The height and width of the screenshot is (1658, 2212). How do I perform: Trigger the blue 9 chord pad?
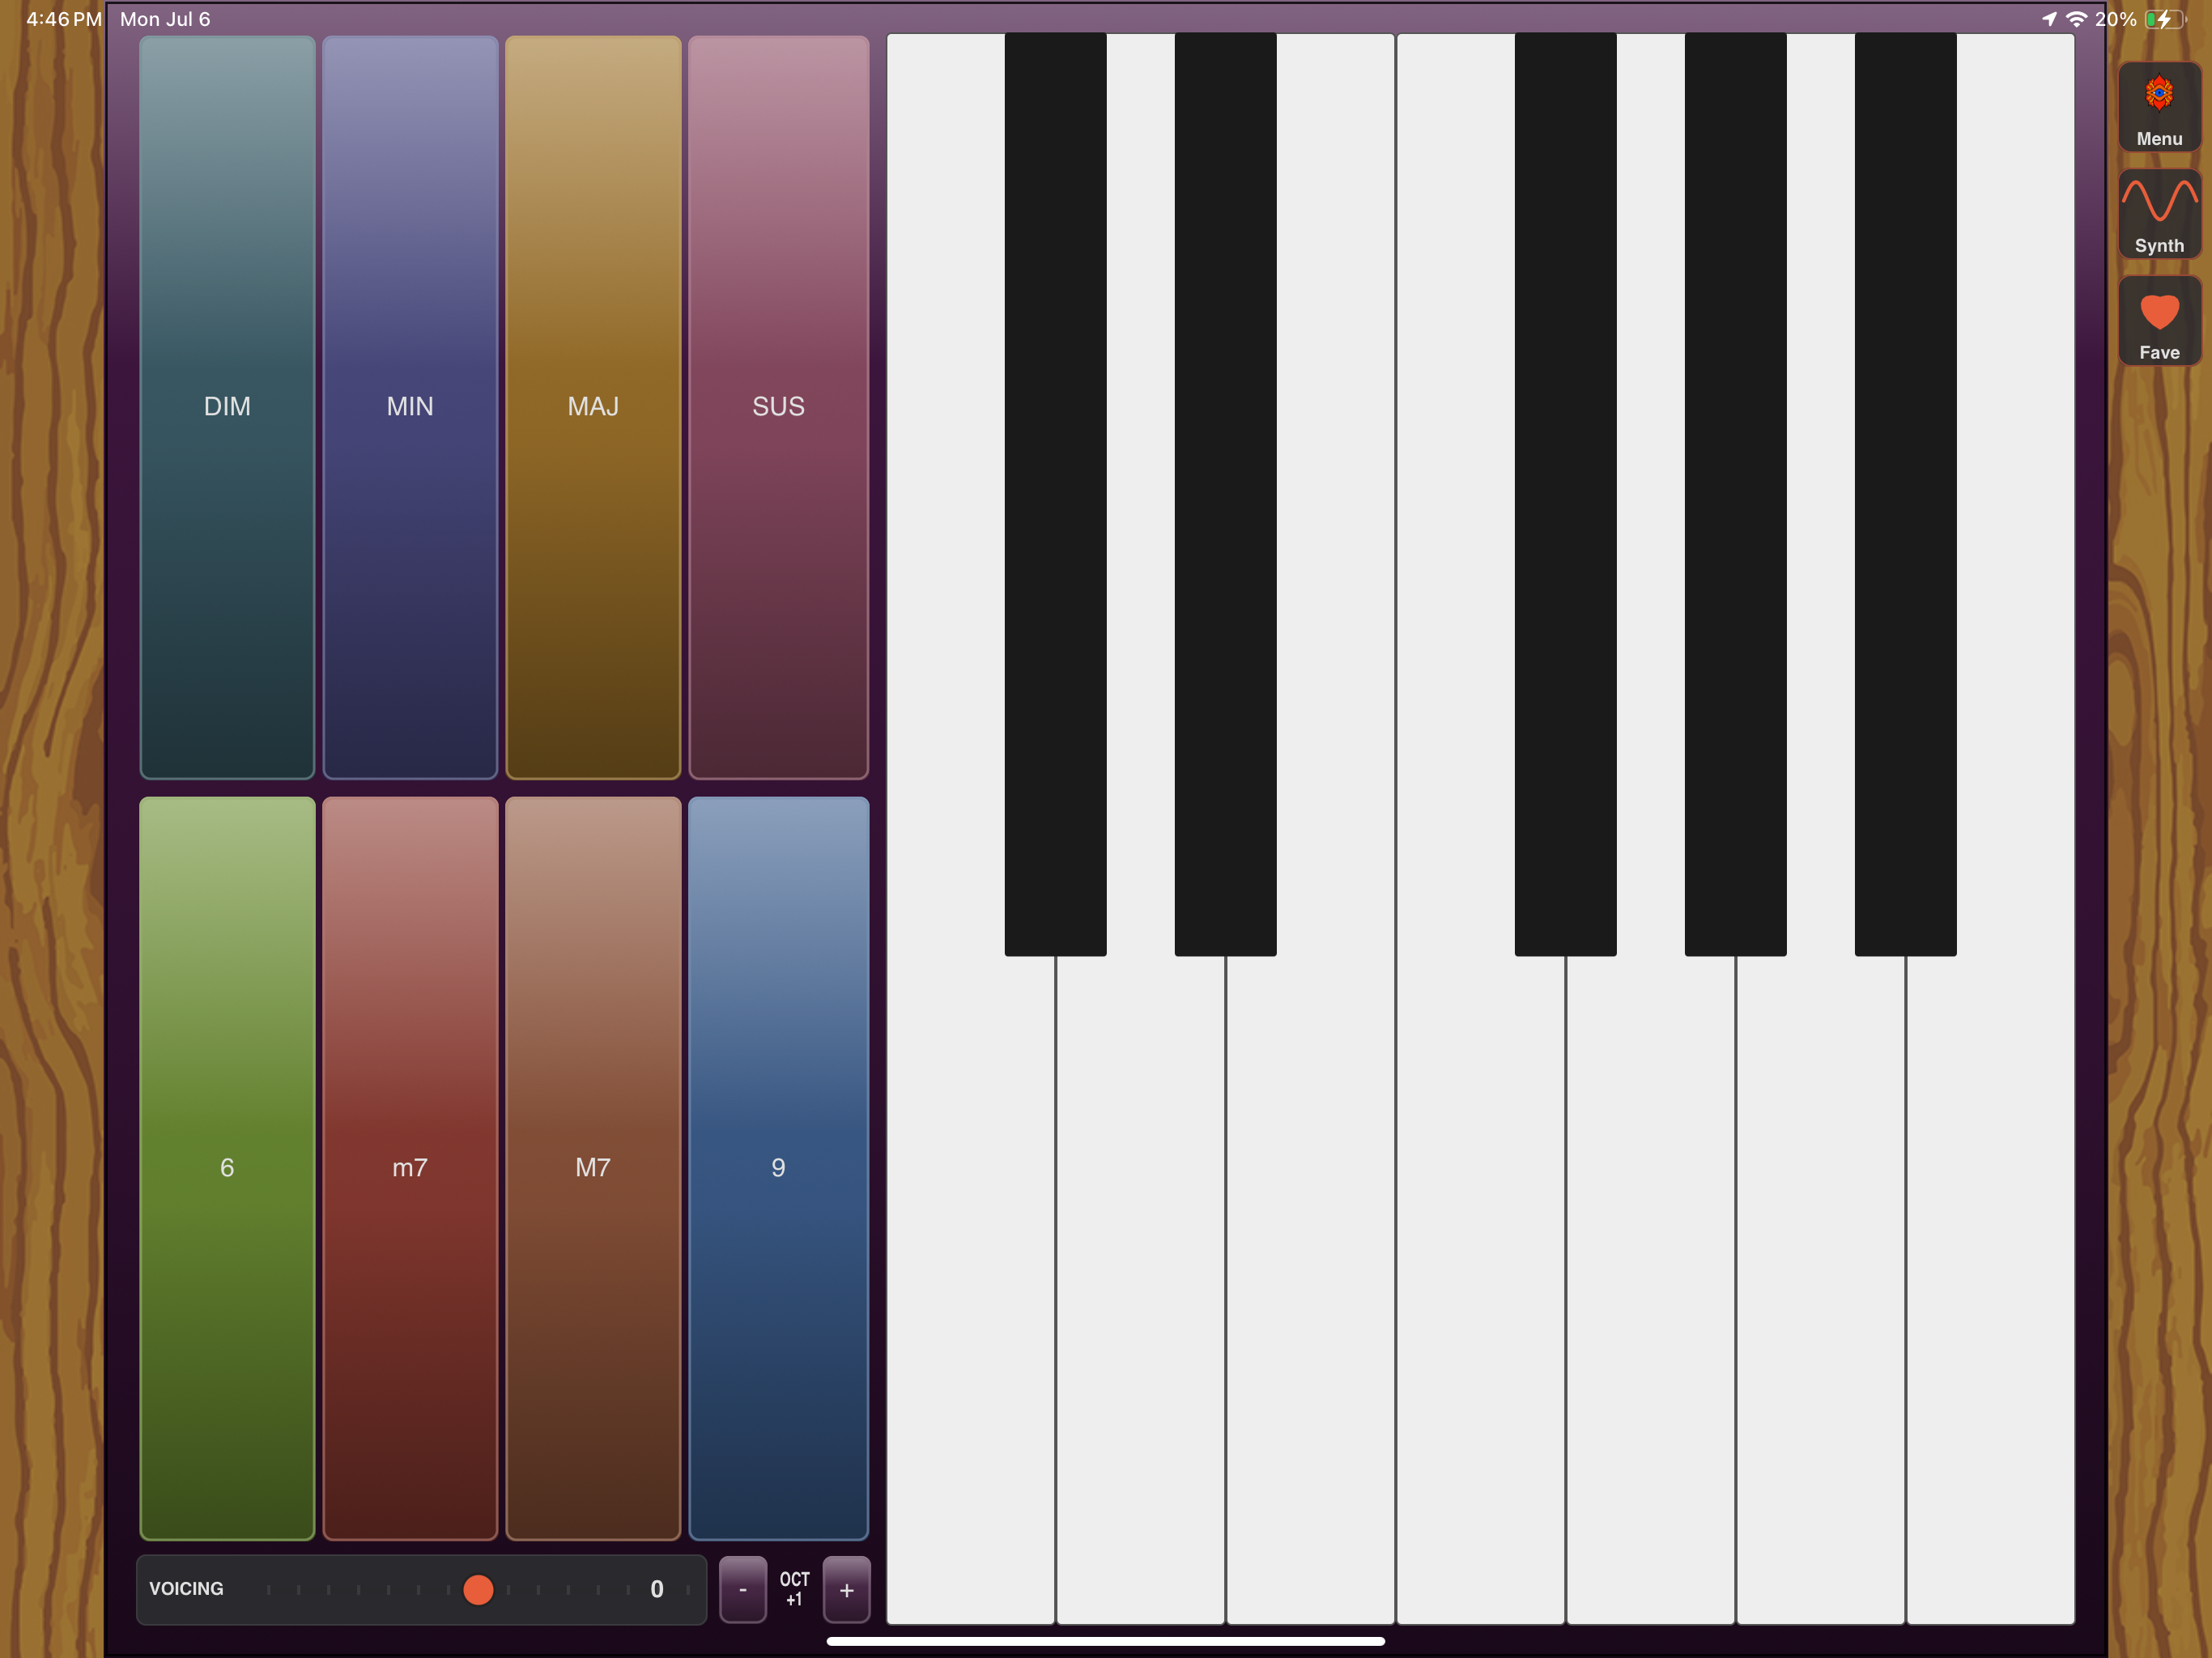(x=778, y=1168)
